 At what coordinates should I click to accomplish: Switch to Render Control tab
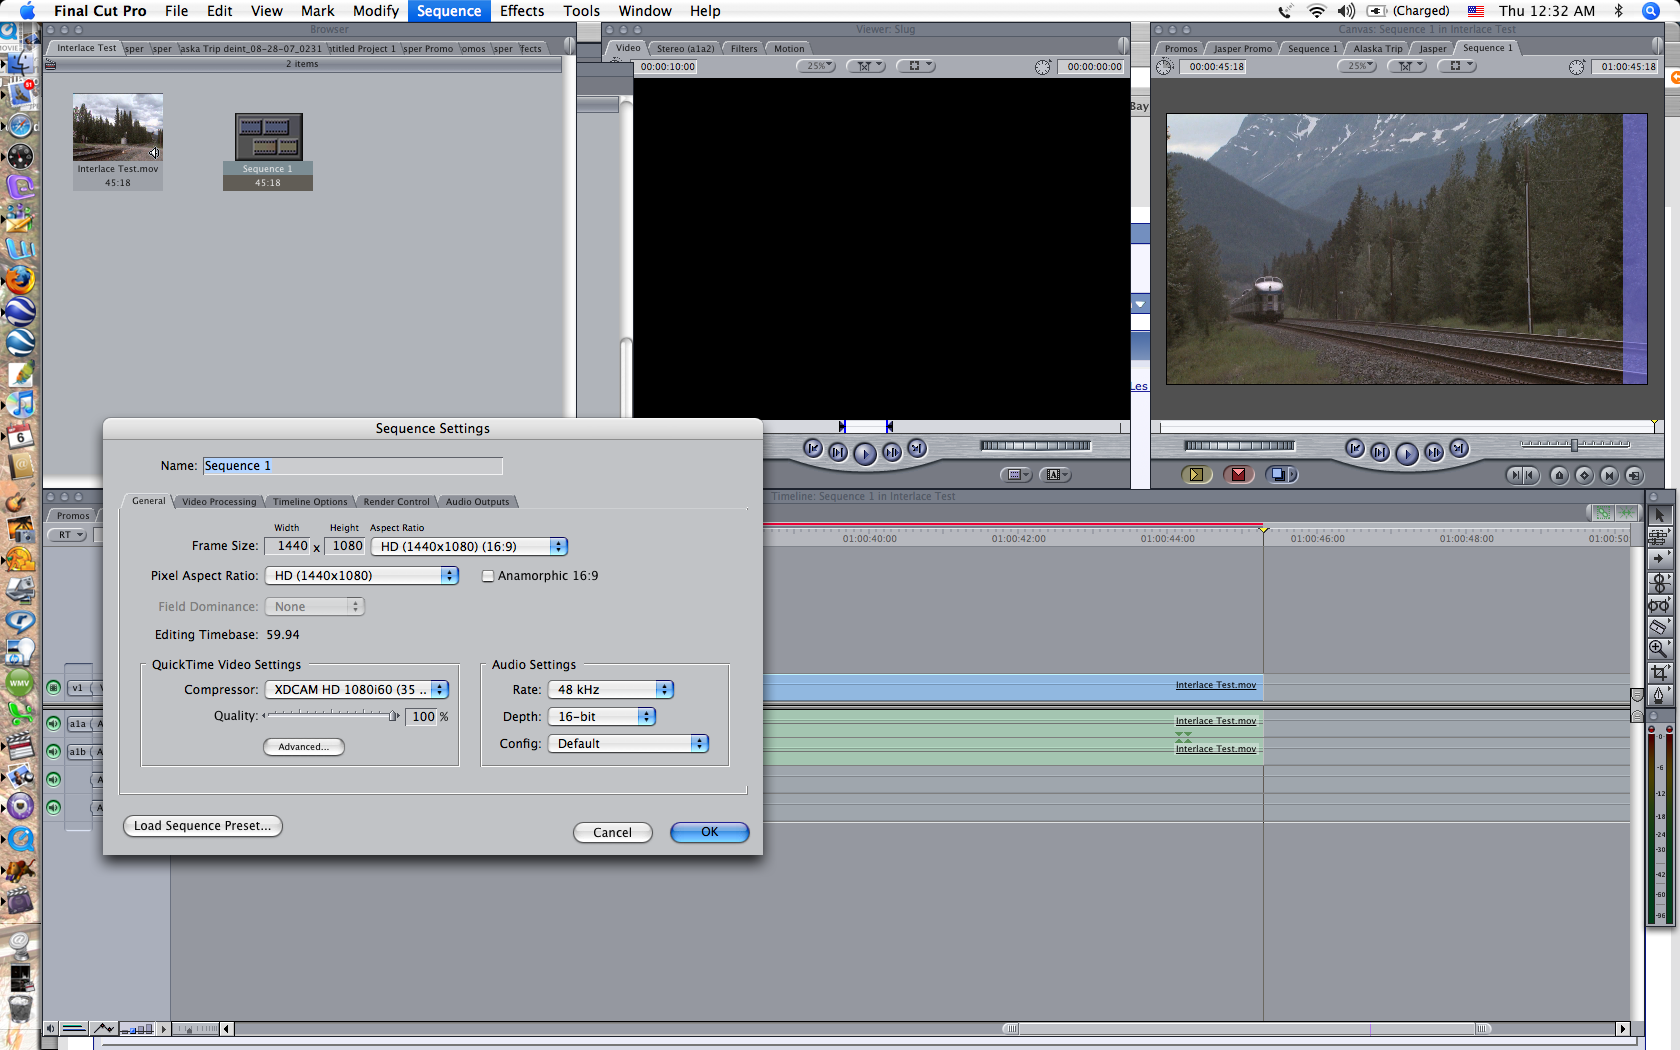pos(396,502)
